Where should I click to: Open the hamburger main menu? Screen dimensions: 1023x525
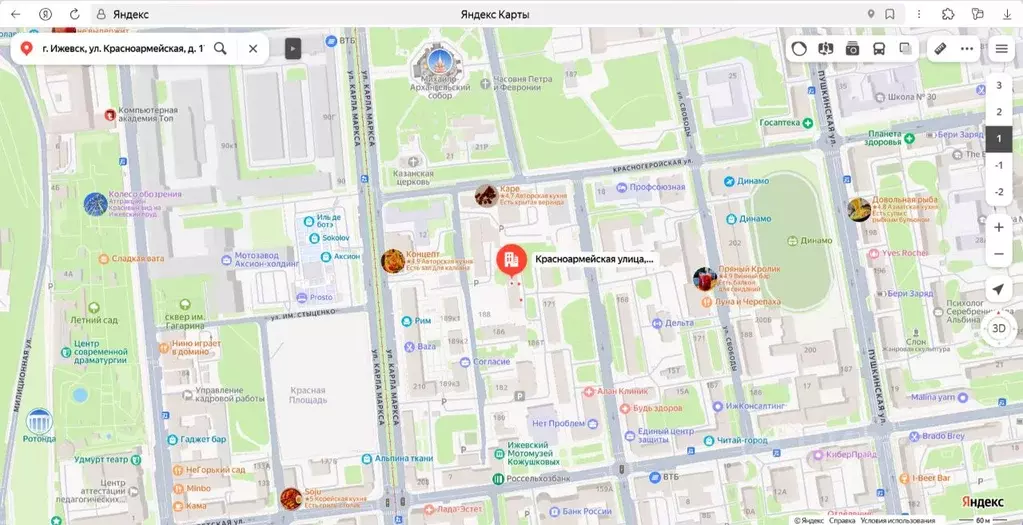[x=1001, y=48]
